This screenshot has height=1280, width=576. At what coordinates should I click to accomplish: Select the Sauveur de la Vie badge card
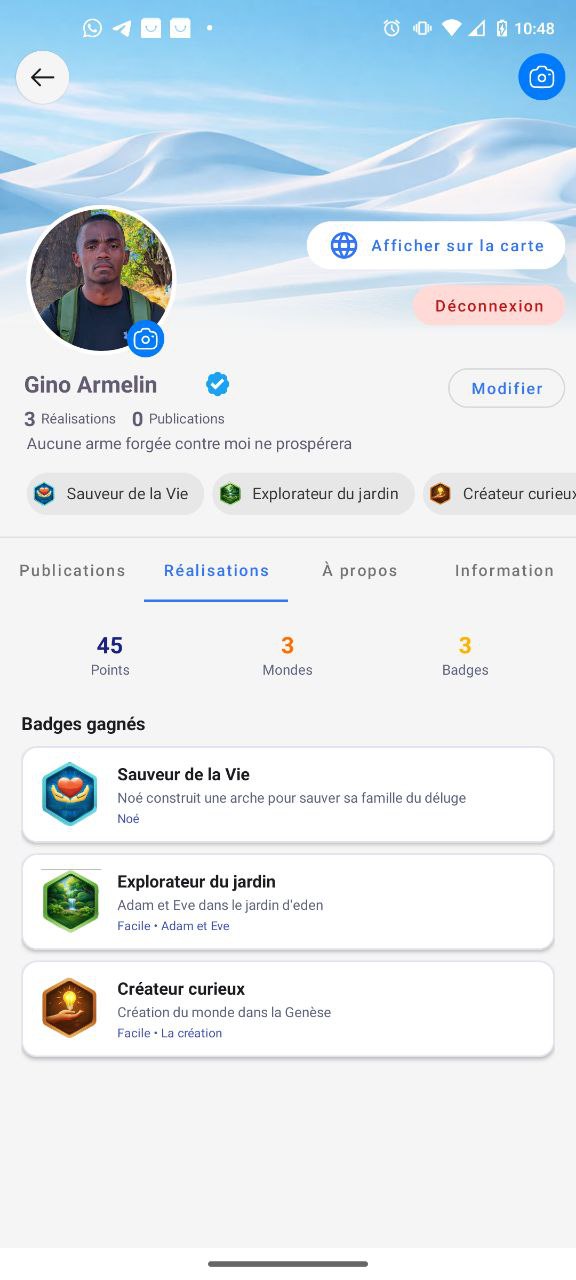288,794
